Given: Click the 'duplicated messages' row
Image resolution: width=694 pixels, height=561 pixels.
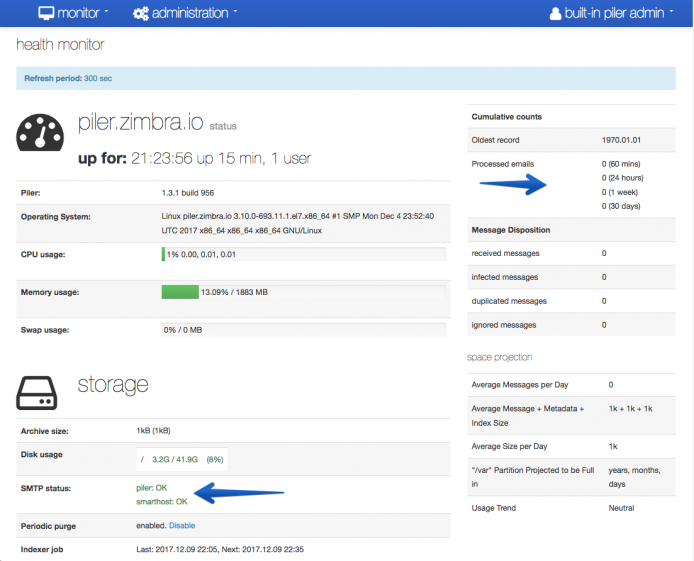Looking at the screenshot, I should [571, 301].
